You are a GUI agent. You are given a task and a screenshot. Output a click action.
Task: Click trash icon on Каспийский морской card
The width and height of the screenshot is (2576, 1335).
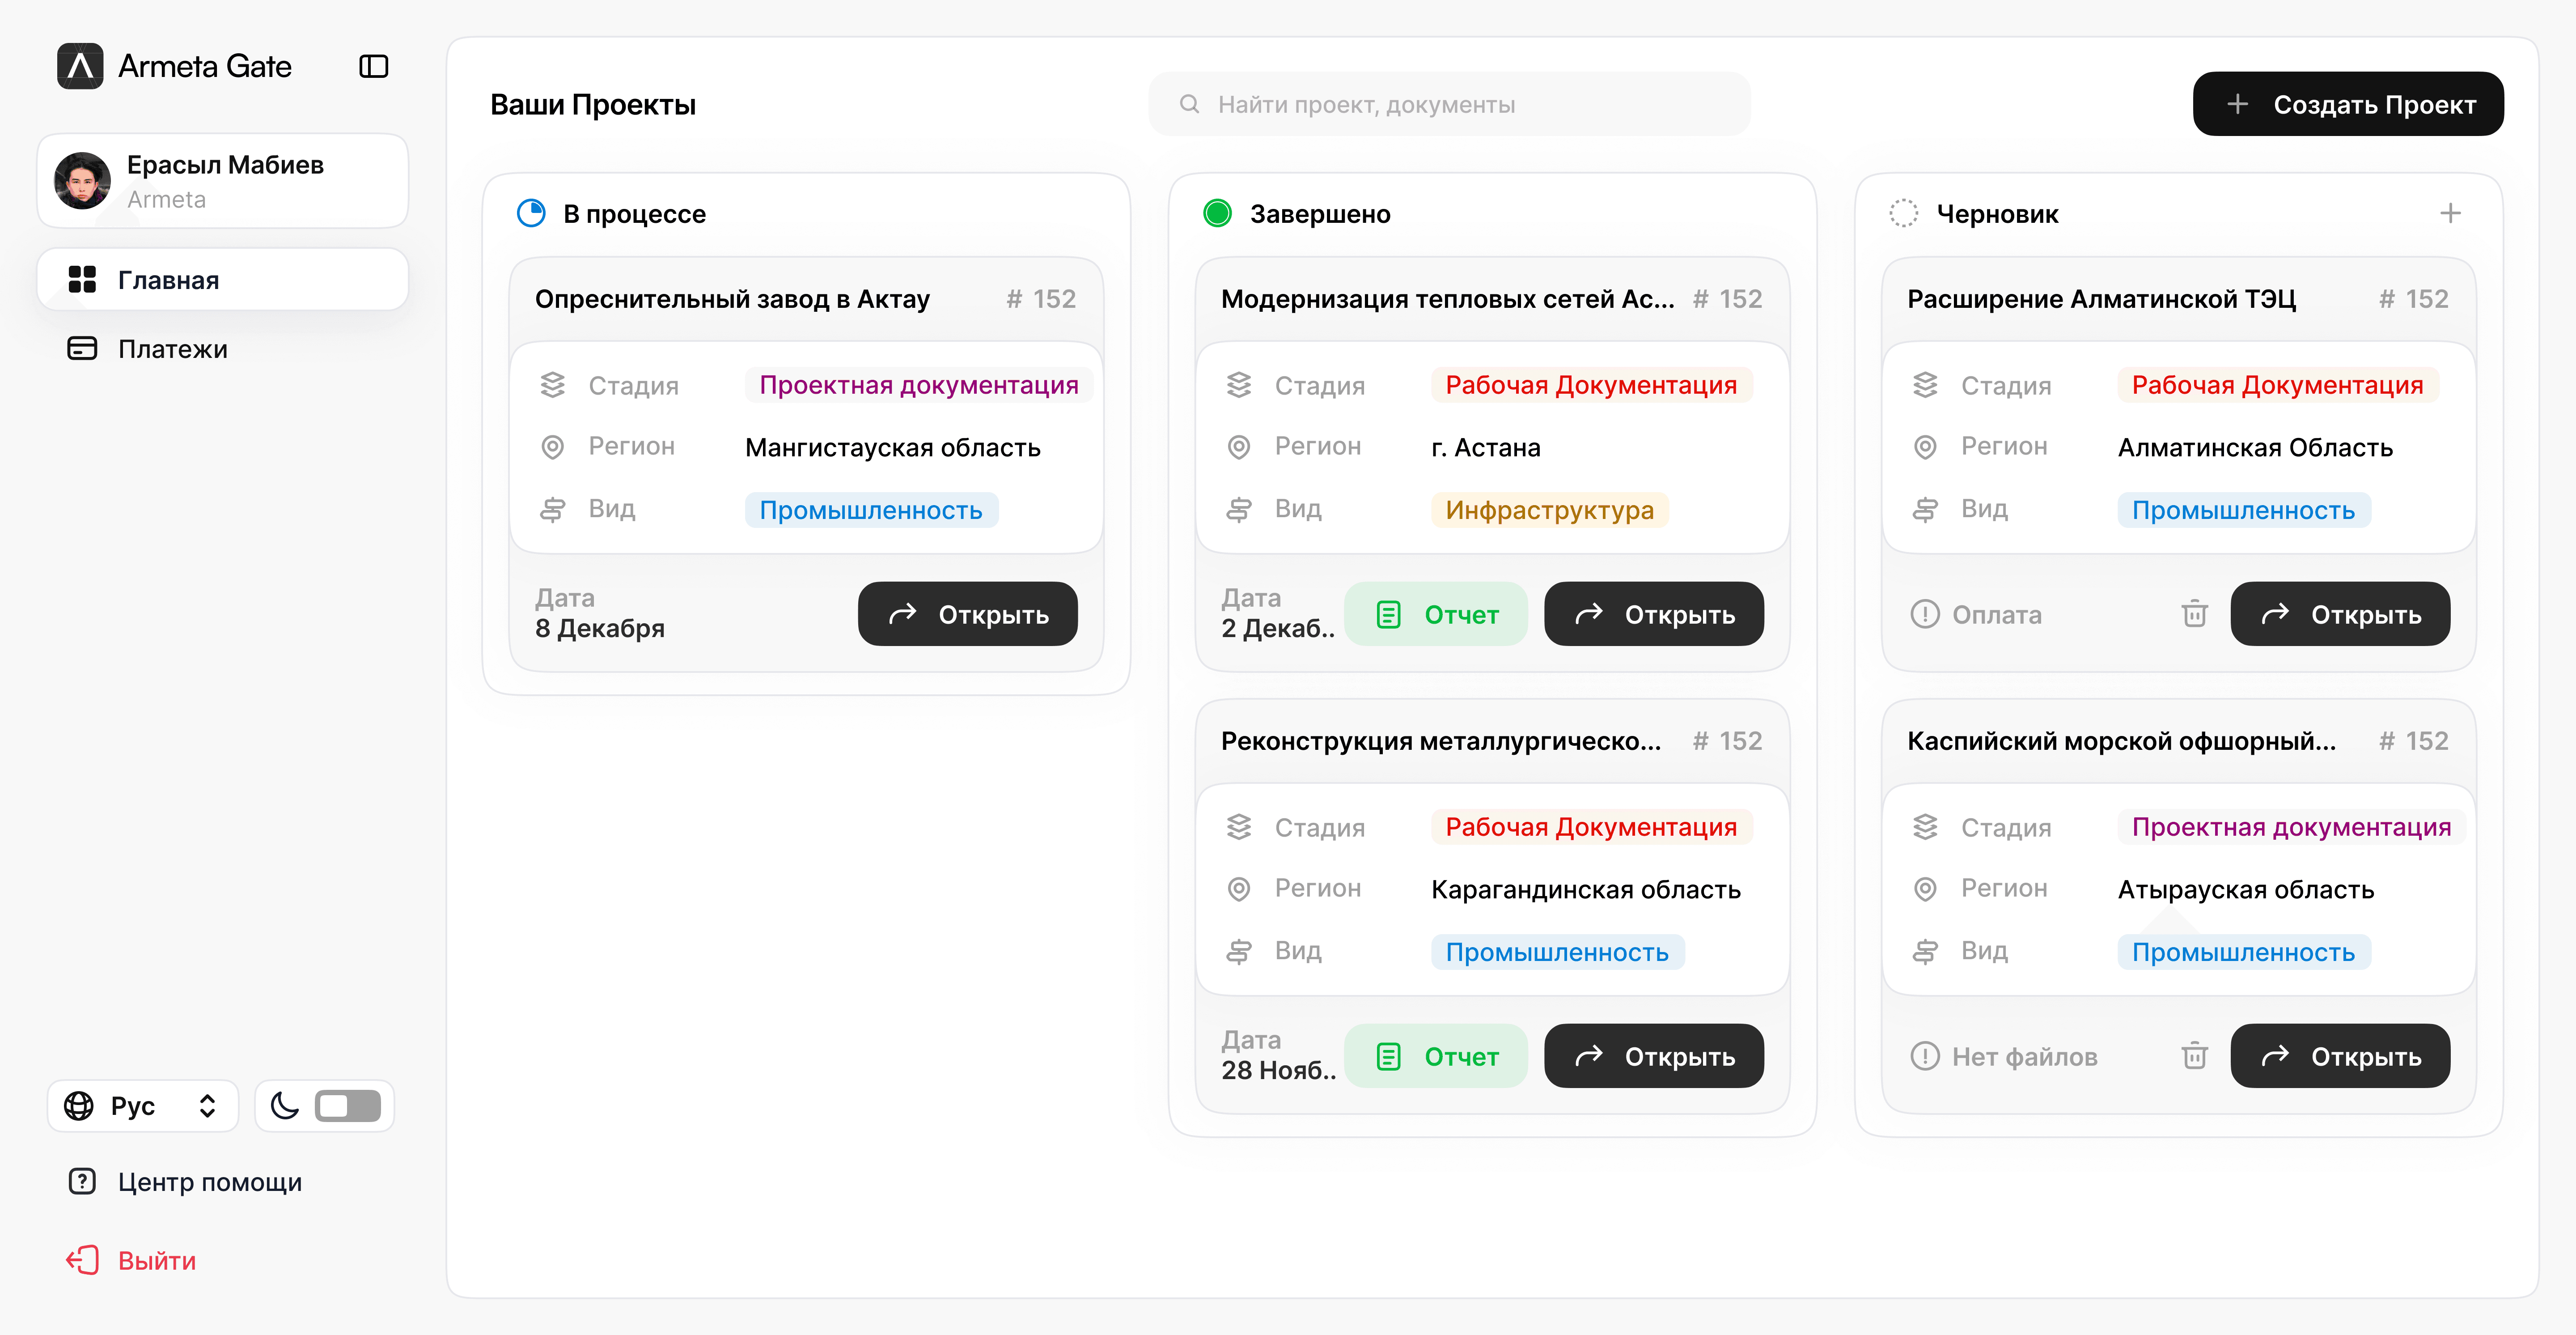coord(2194,1055)
